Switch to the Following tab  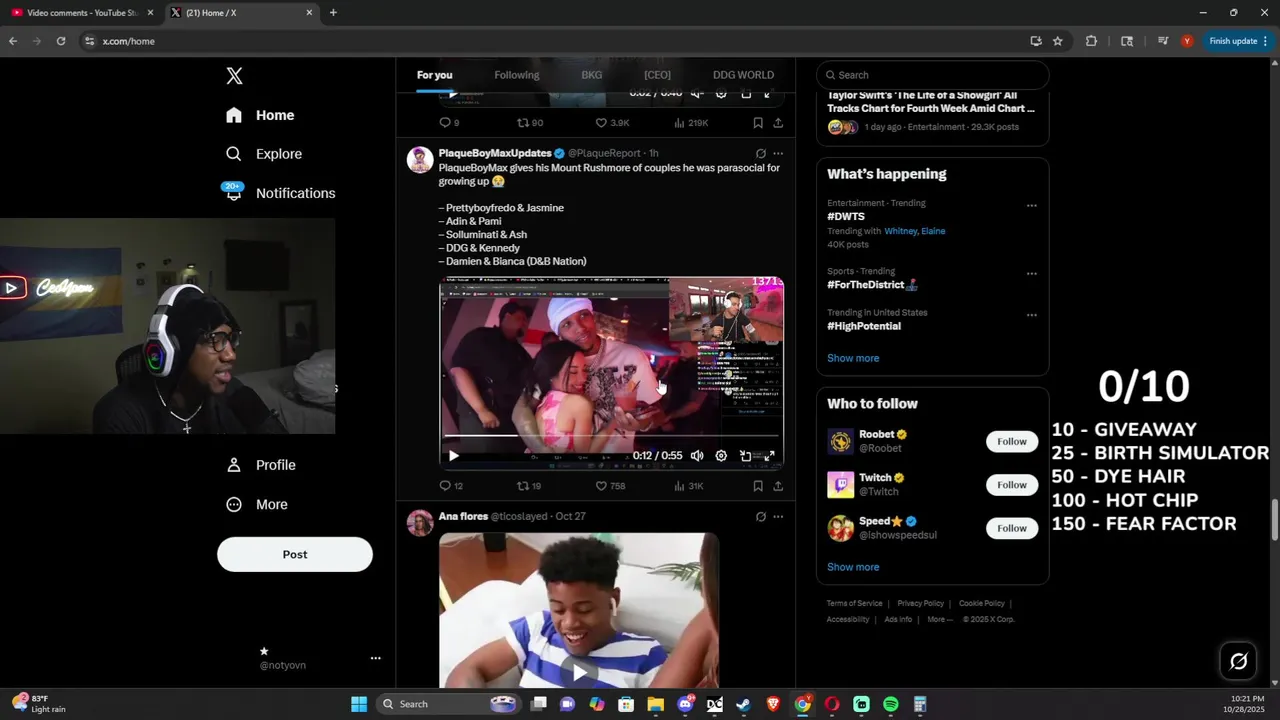(516, 75)
